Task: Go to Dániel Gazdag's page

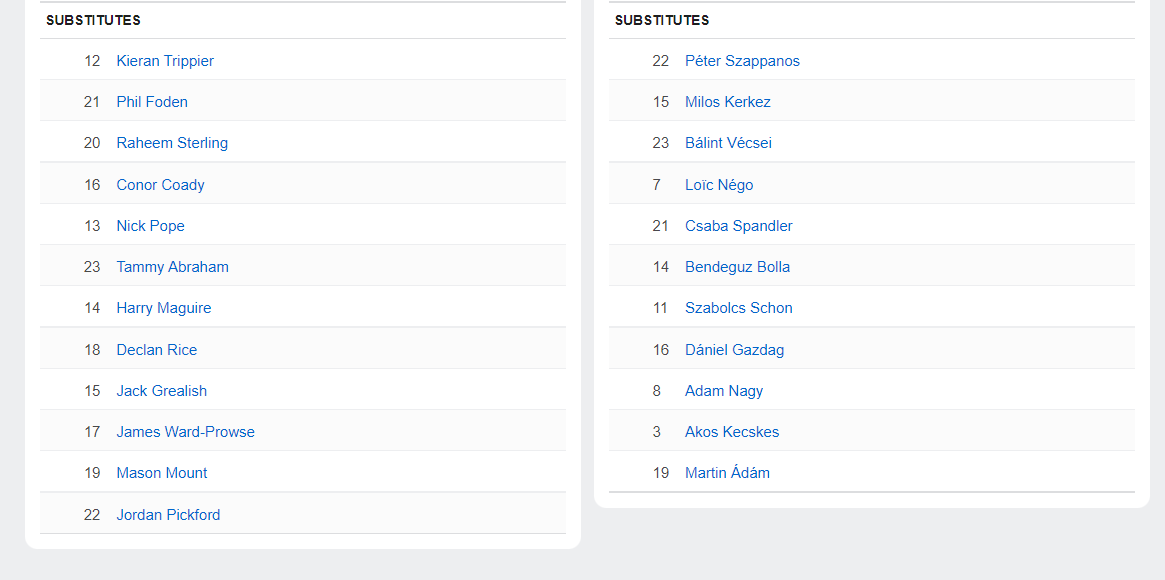Action: click(735, 350)
